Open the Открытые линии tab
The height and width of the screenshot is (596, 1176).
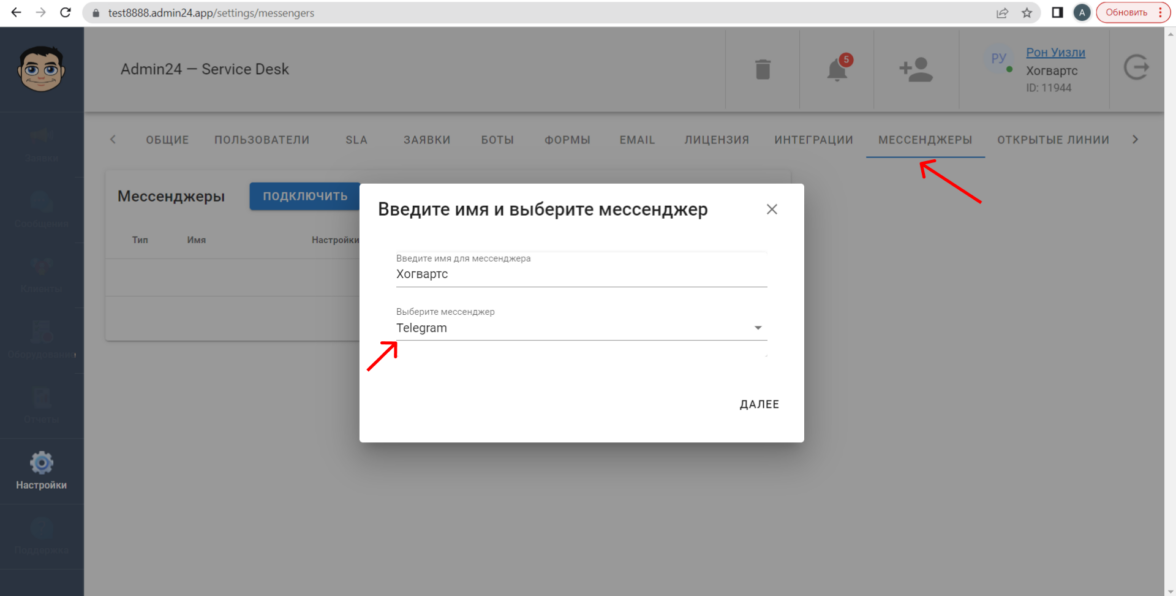click(1053, 140)
